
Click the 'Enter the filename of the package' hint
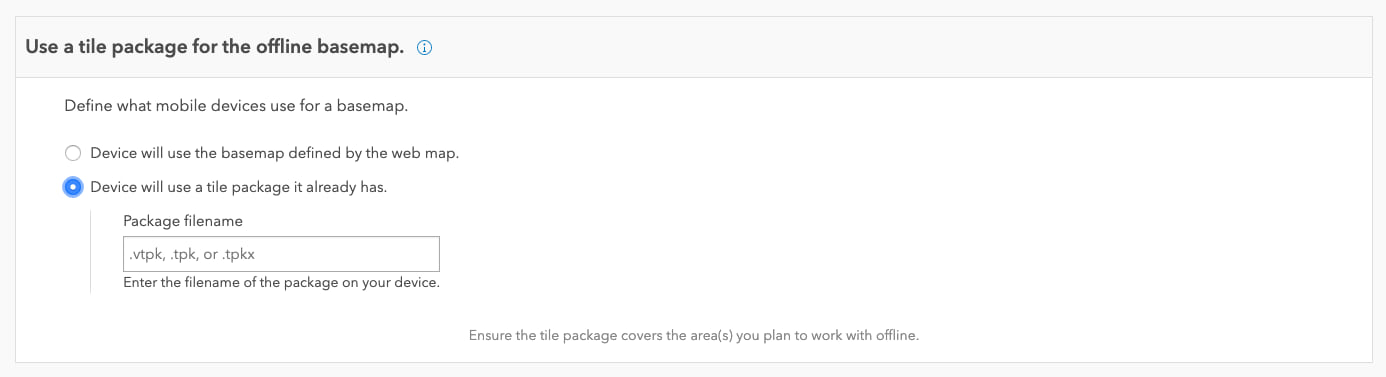(x=281, y=283)
